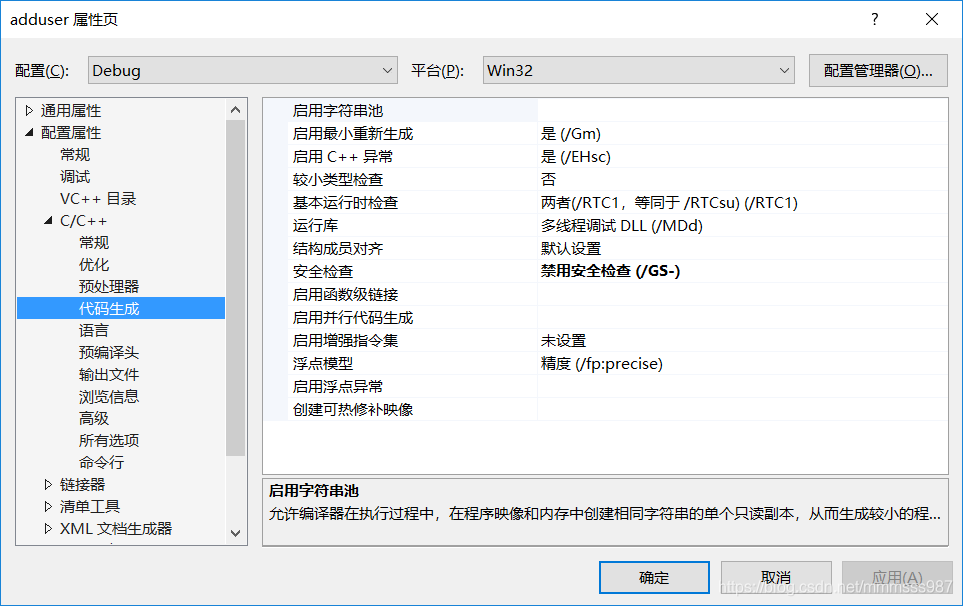
Task: Click the tree's vertical scrollbar thumb
Action: (235, 288)
